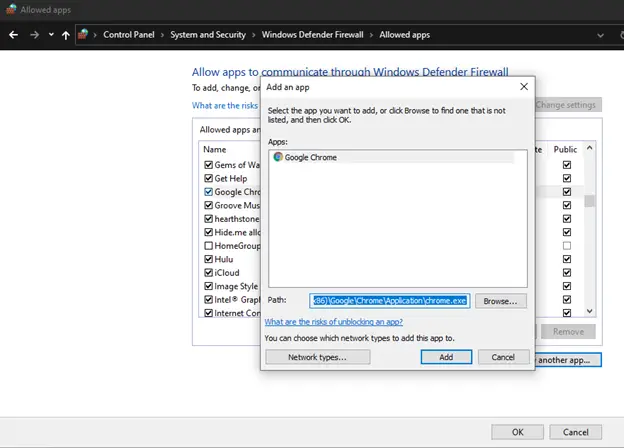This screenshot has width=624, height=448.
Task: Click the Public column header
Action: tap(565, 150)
